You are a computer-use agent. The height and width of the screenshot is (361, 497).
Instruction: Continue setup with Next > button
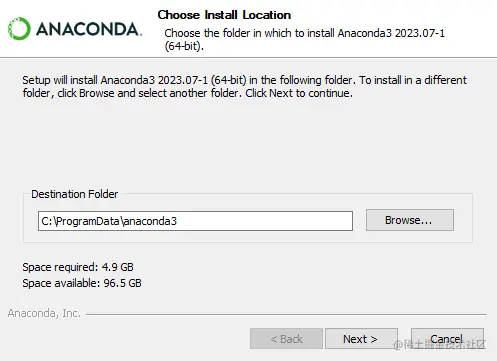(x=361, y=339)
